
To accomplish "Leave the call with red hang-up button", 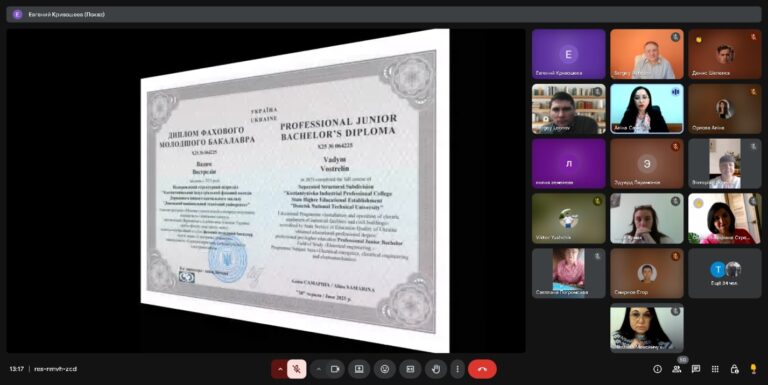I will (482, 369).
